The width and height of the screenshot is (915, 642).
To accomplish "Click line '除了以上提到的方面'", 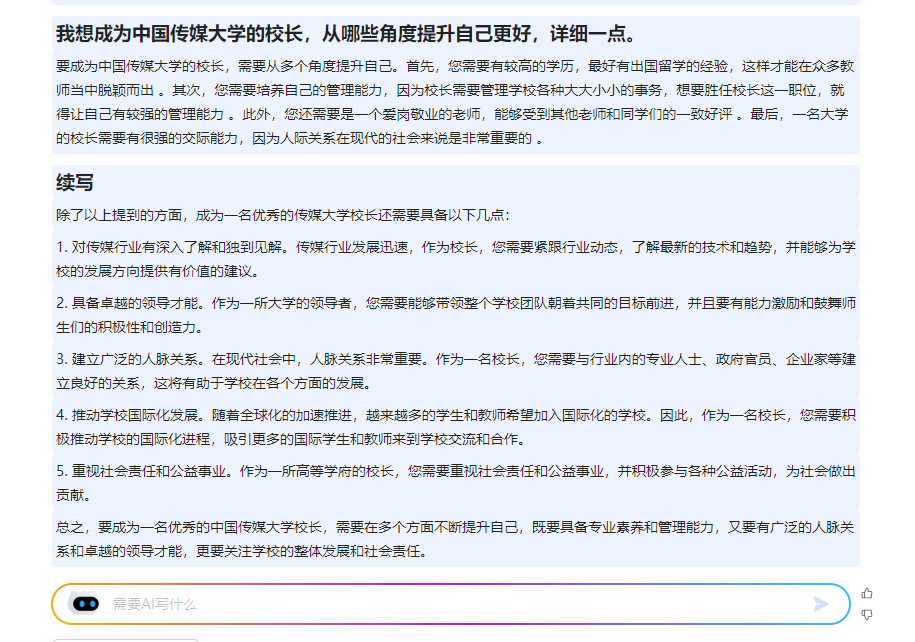I will (x=283, y=215).
